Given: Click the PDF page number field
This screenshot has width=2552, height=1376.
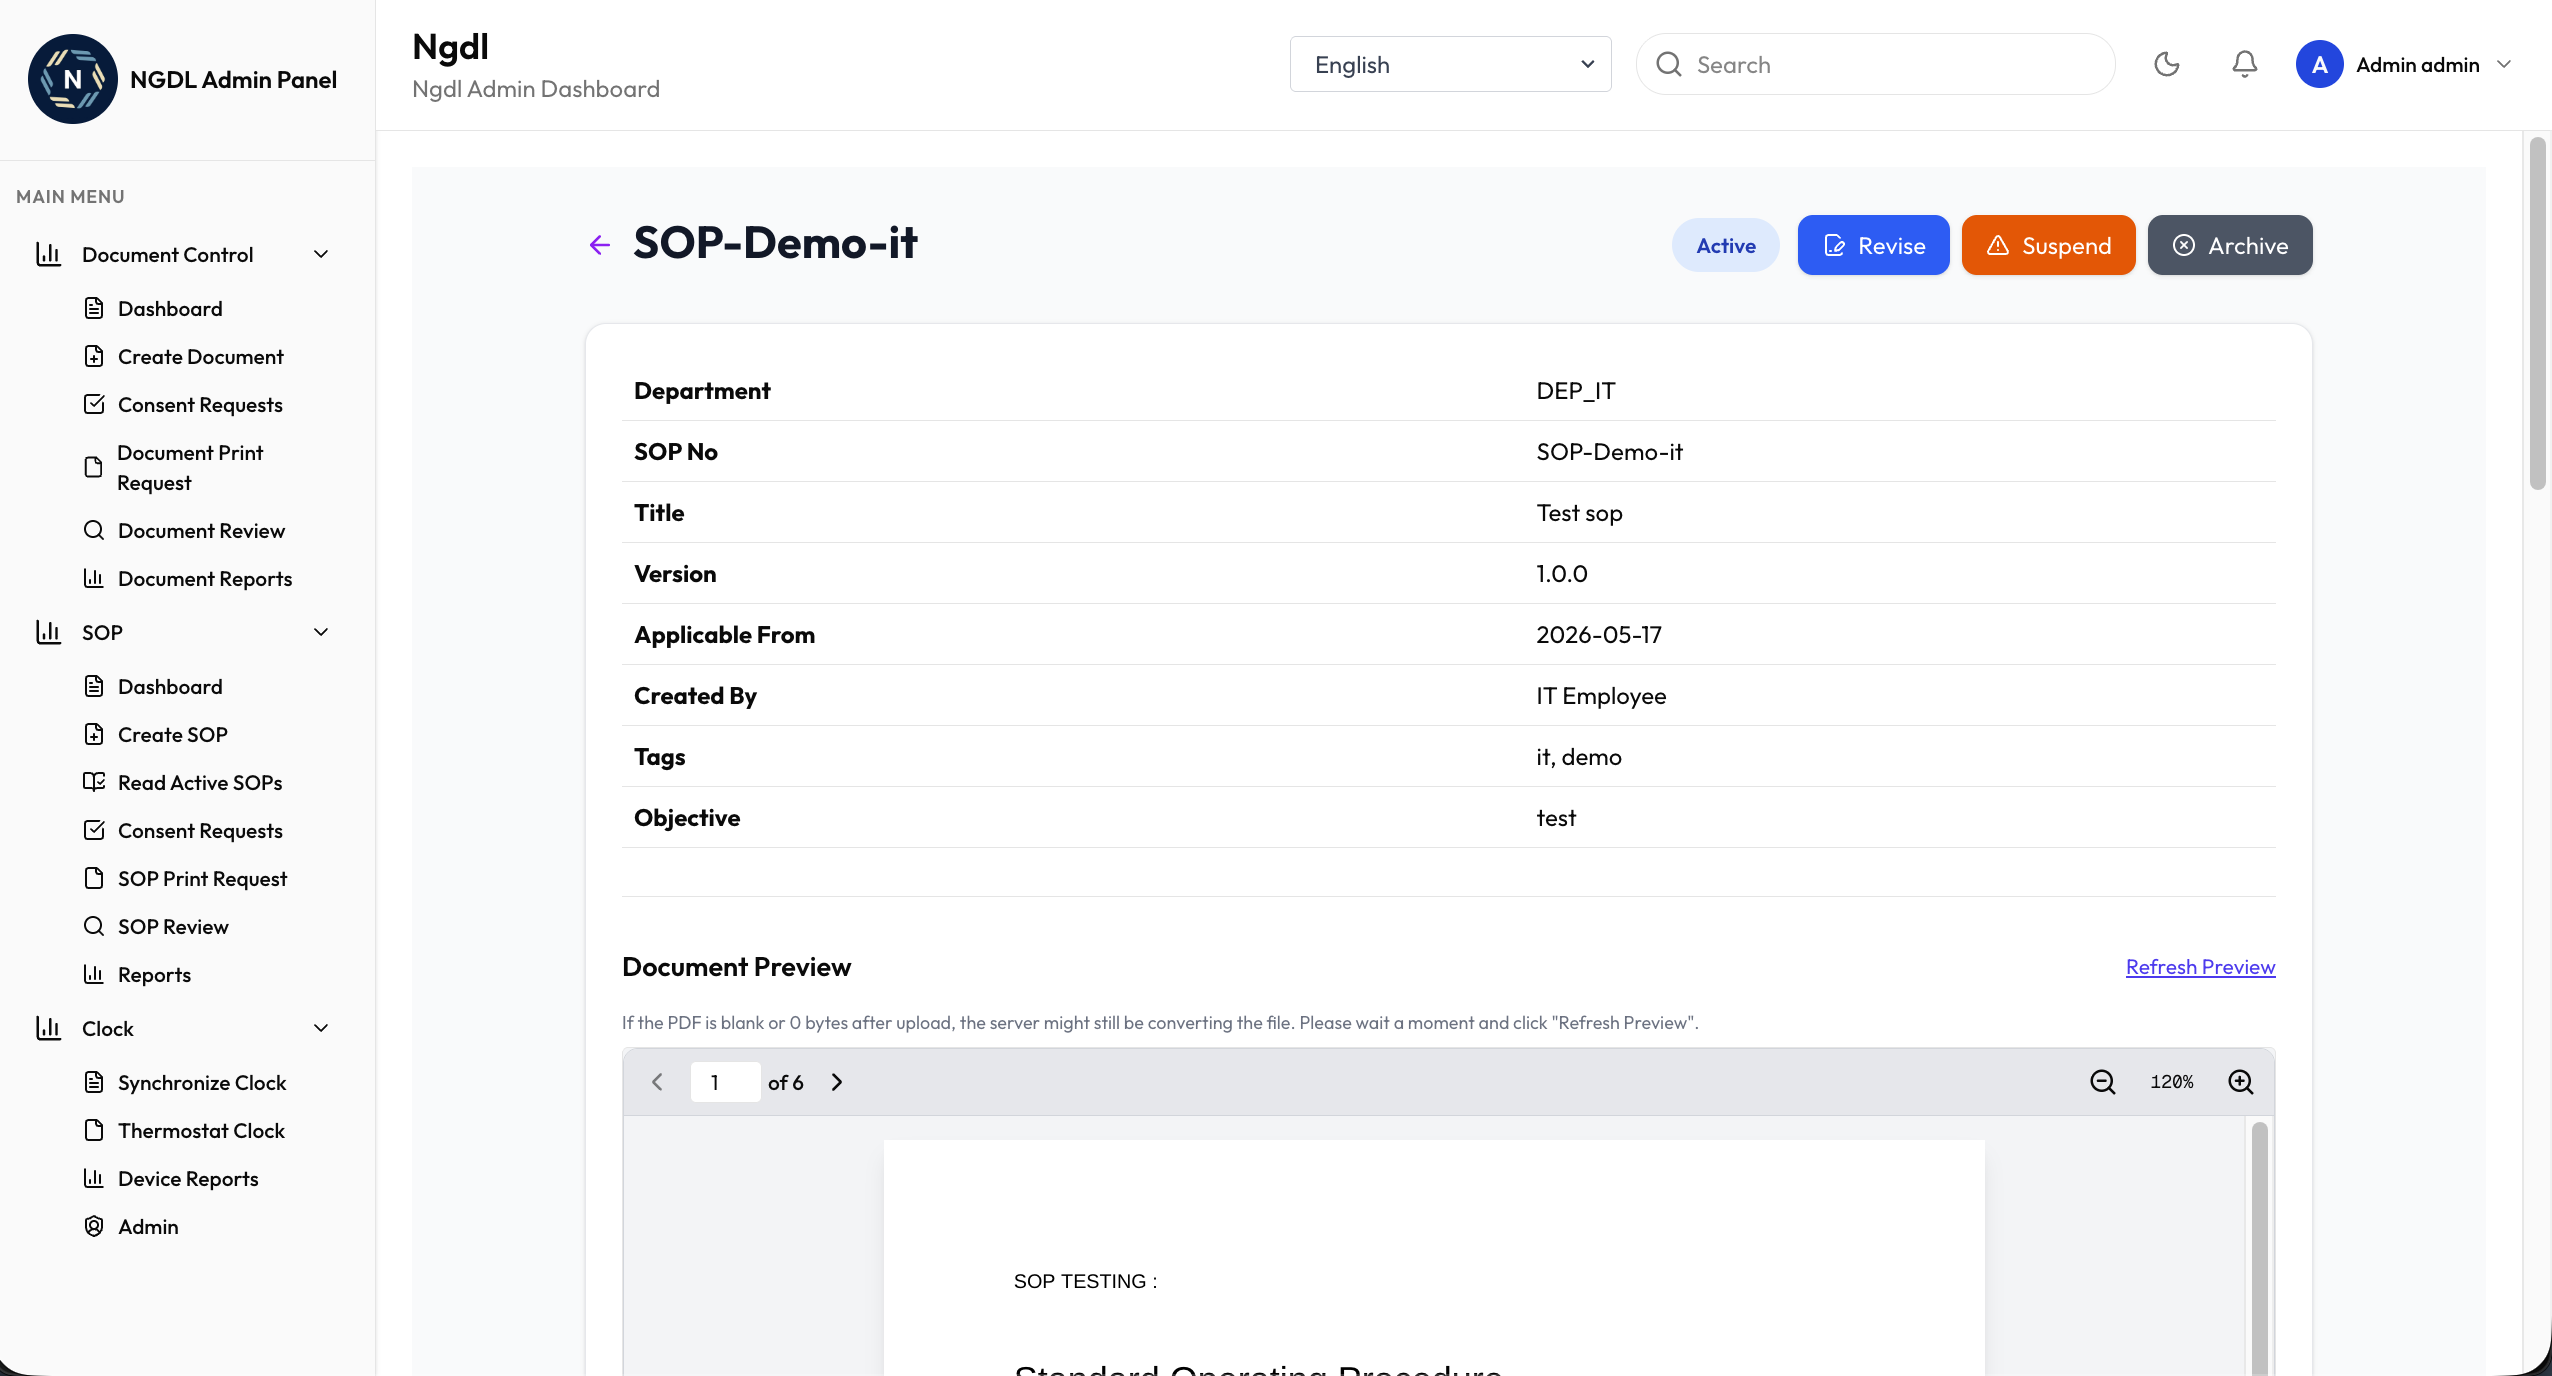Looking at the screenshot, I should tap(725, 1082).
